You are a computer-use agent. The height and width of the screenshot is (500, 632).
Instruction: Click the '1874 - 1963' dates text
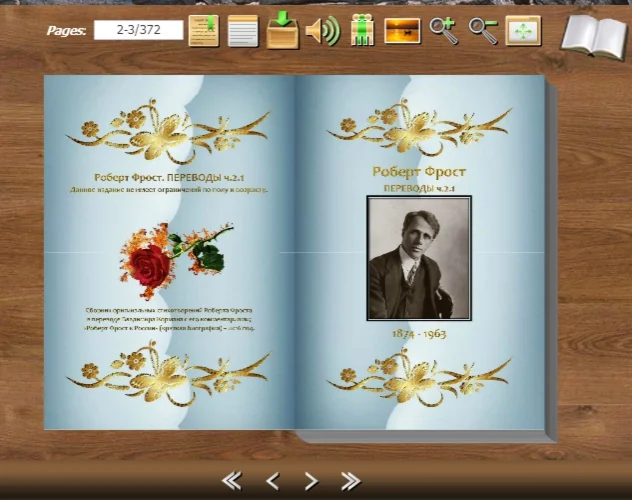click(419, 334)
